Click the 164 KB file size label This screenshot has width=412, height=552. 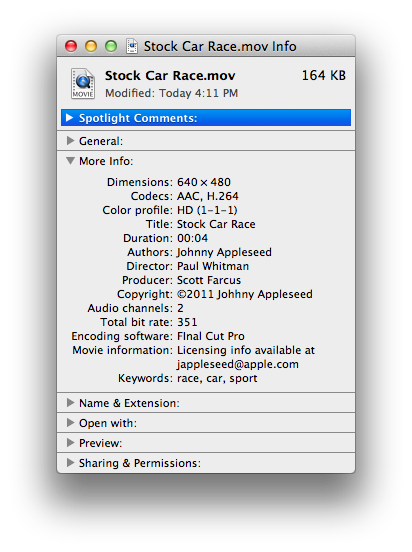pos(324,76)
